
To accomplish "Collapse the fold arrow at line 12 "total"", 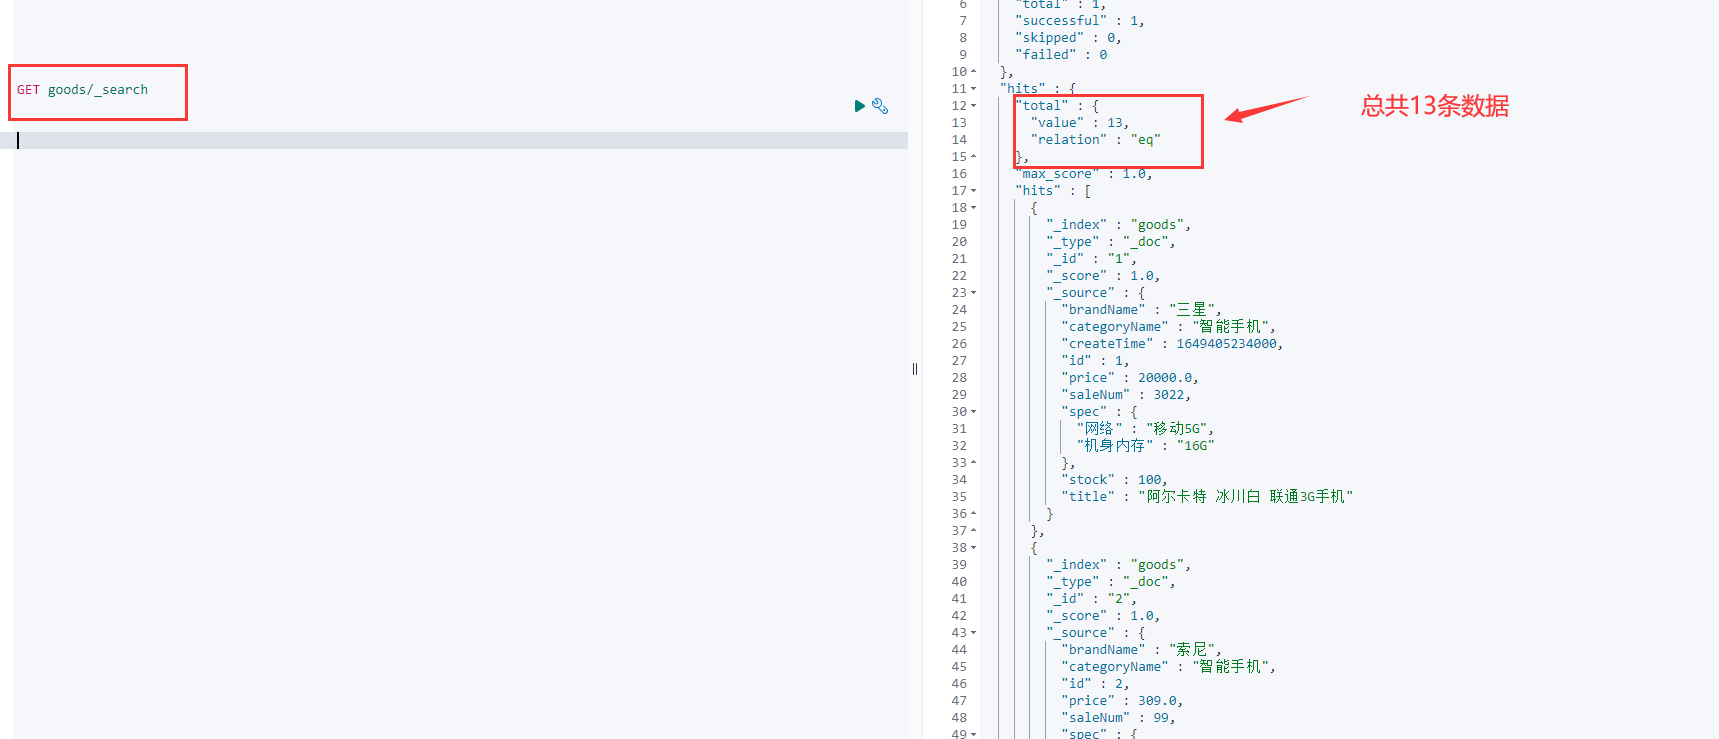I will 974,106.
